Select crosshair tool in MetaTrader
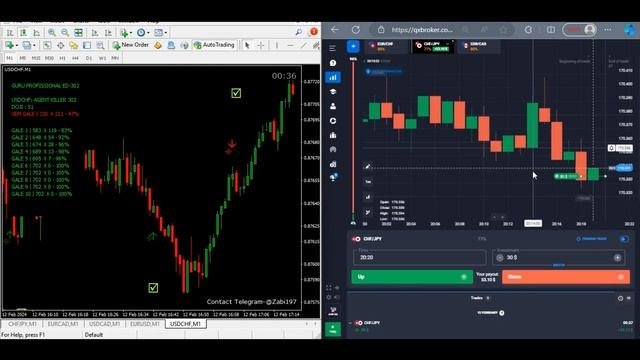The width and height of the screenshot is (640, 360). 261,45
